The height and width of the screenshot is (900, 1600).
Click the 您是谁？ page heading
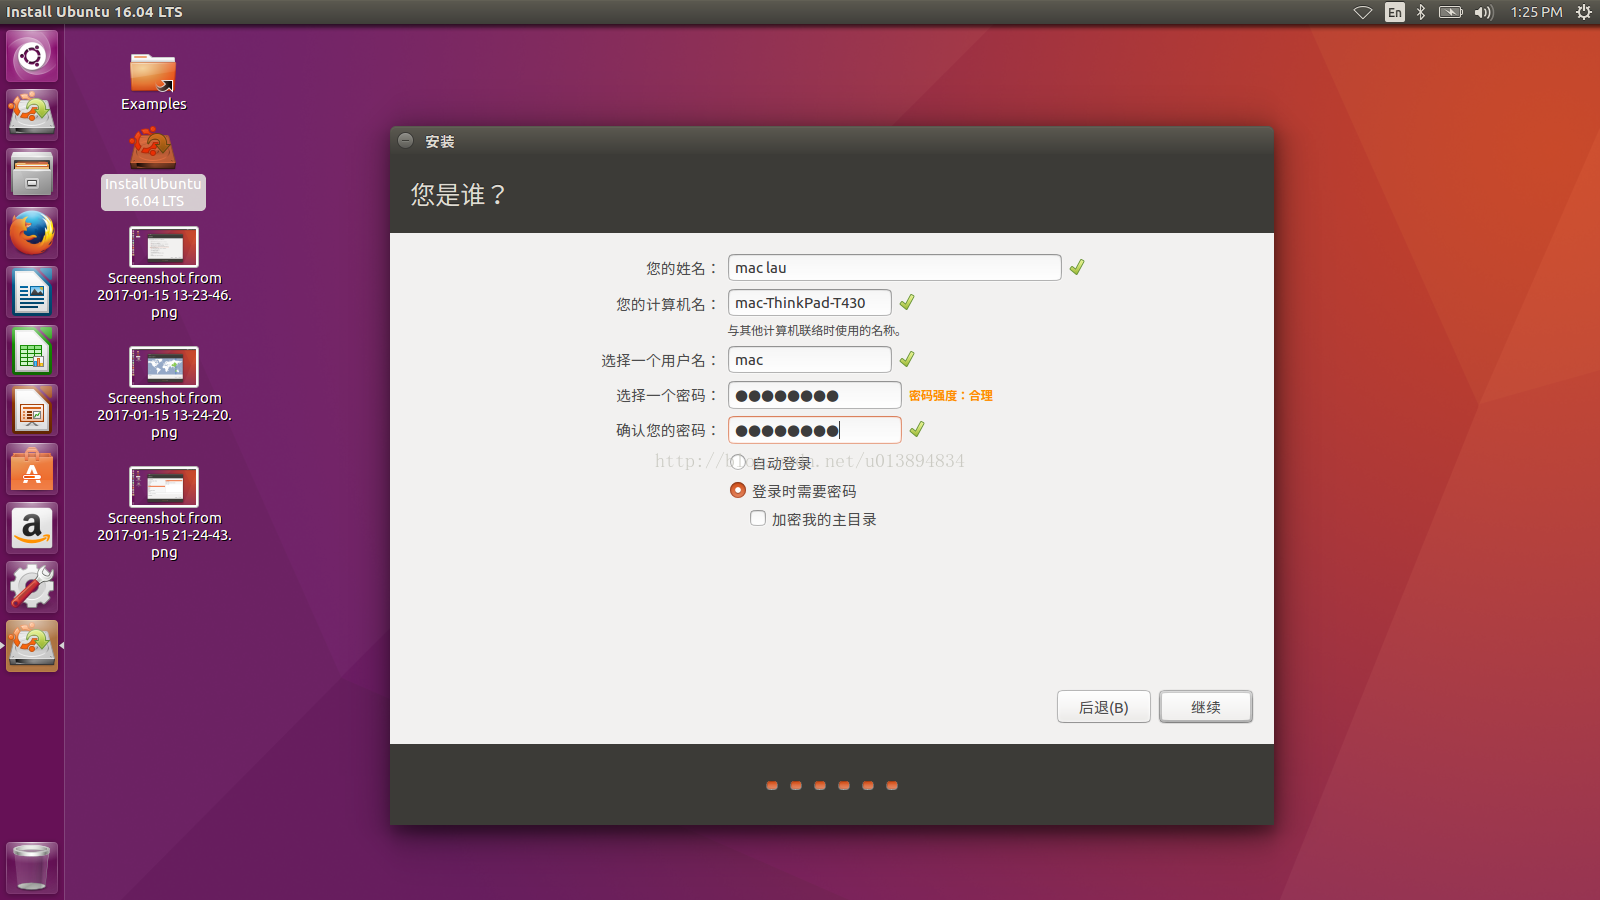[458, 194]
